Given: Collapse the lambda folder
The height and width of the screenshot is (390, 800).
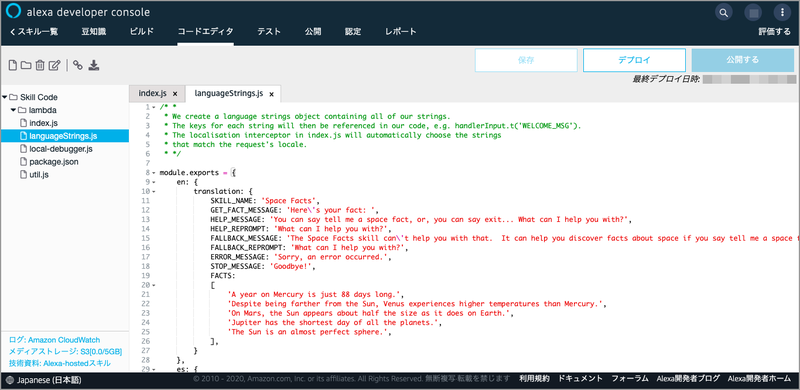Looking at the screenshot, I should (13, 110).
